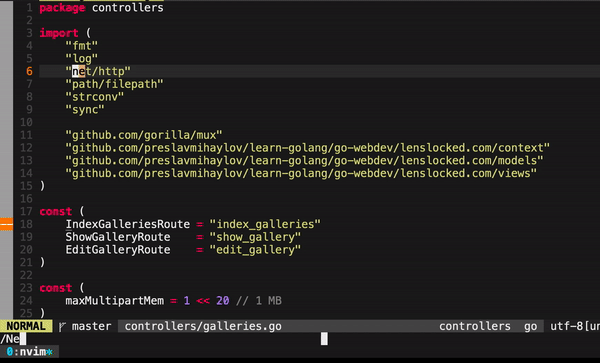Click the "edit_gallery" string value
Screen dimensions: 600x363
(x=255, y=250)
